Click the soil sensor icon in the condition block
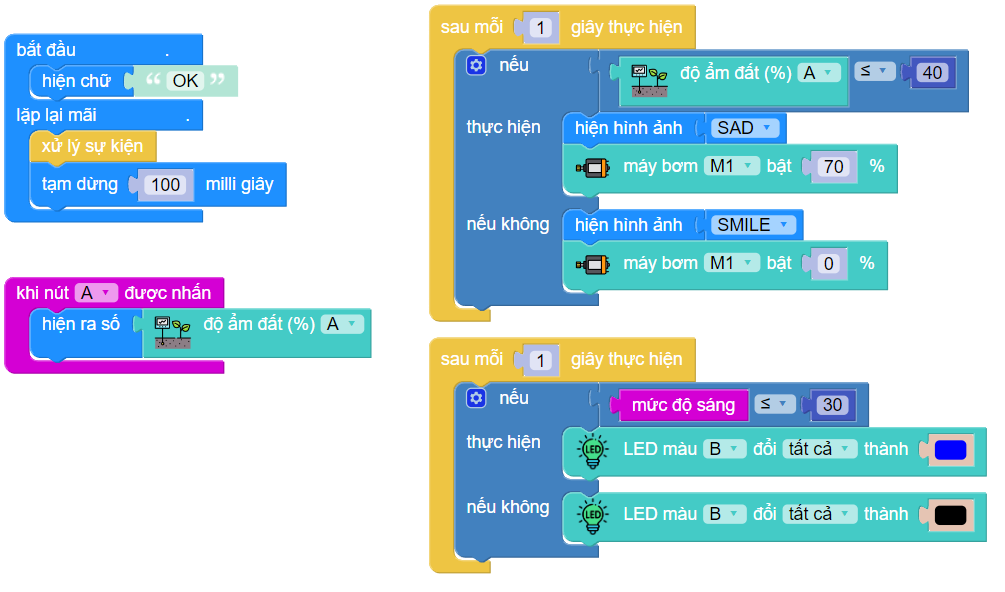The height and width of the screenshot is (592, 1005). click(x=649, y=81)
